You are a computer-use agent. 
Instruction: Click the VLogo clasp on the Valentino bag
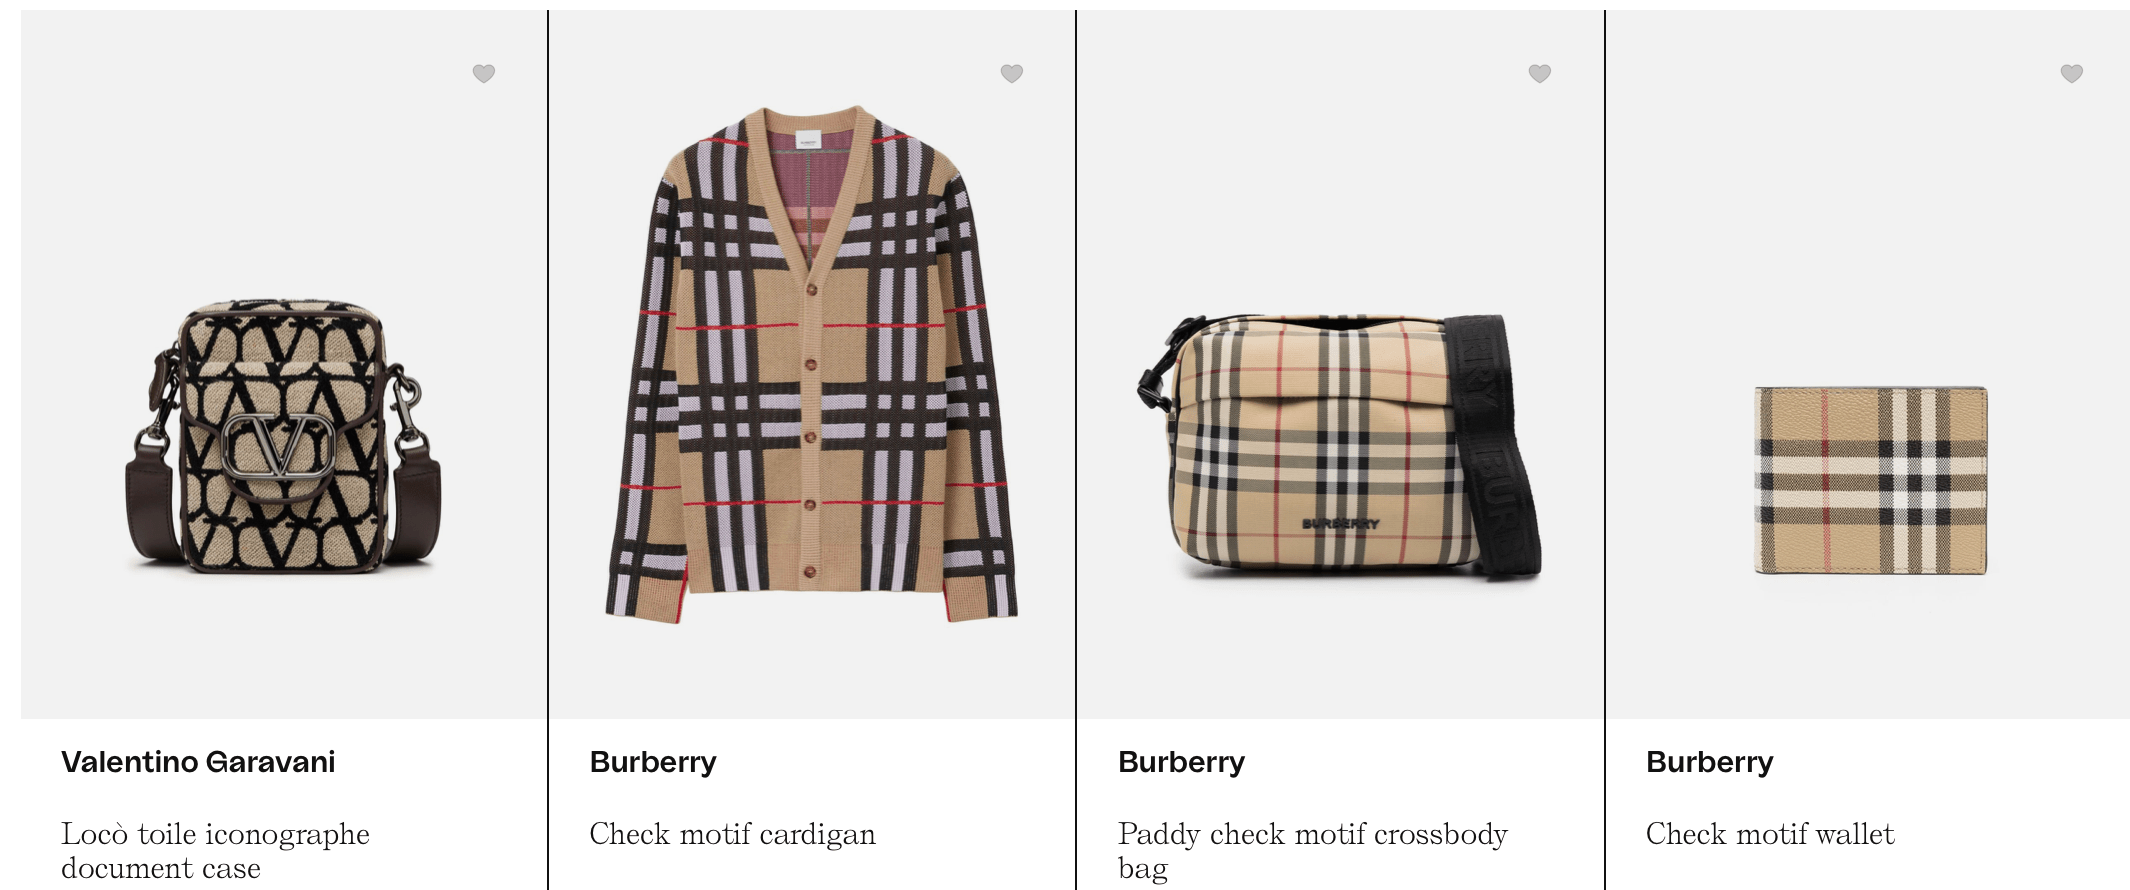click(278, 447)
